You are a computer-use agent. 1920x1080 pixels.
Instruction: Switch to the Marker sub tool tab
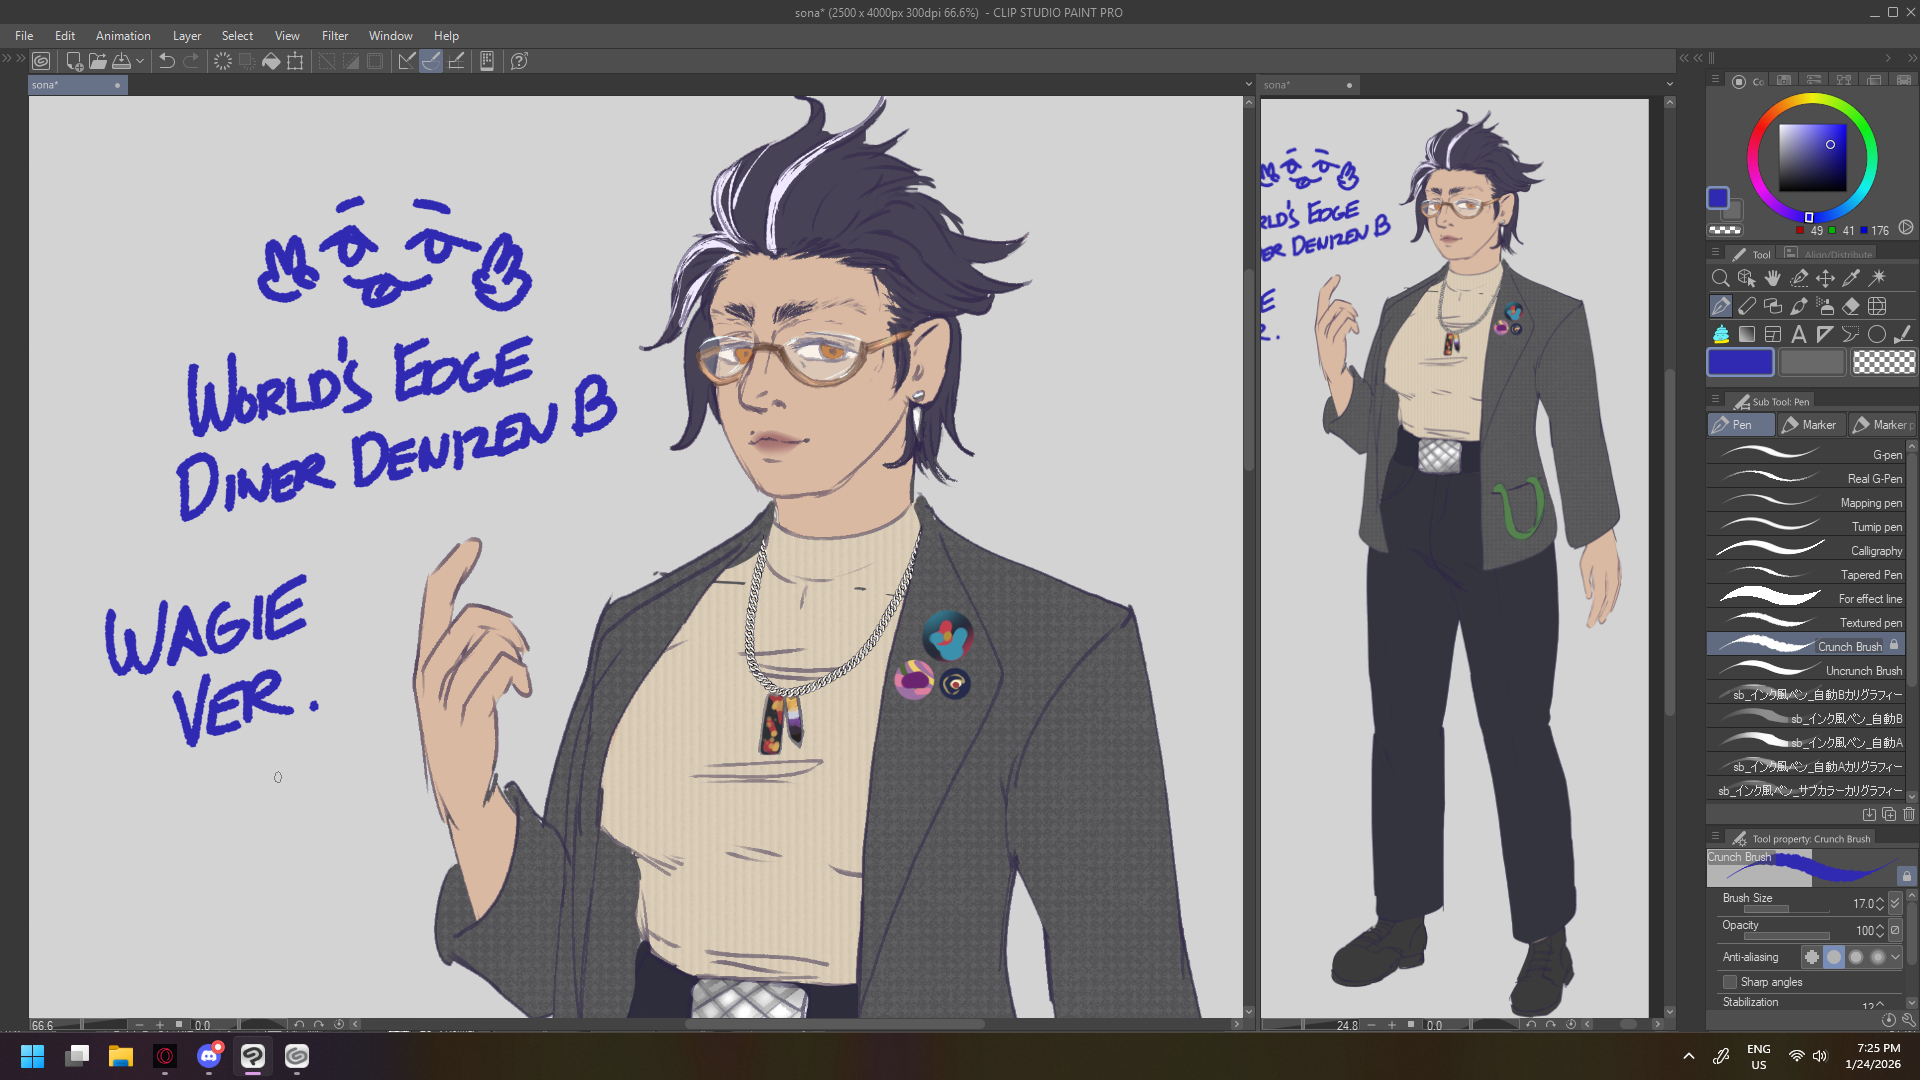pos(1810,425)
